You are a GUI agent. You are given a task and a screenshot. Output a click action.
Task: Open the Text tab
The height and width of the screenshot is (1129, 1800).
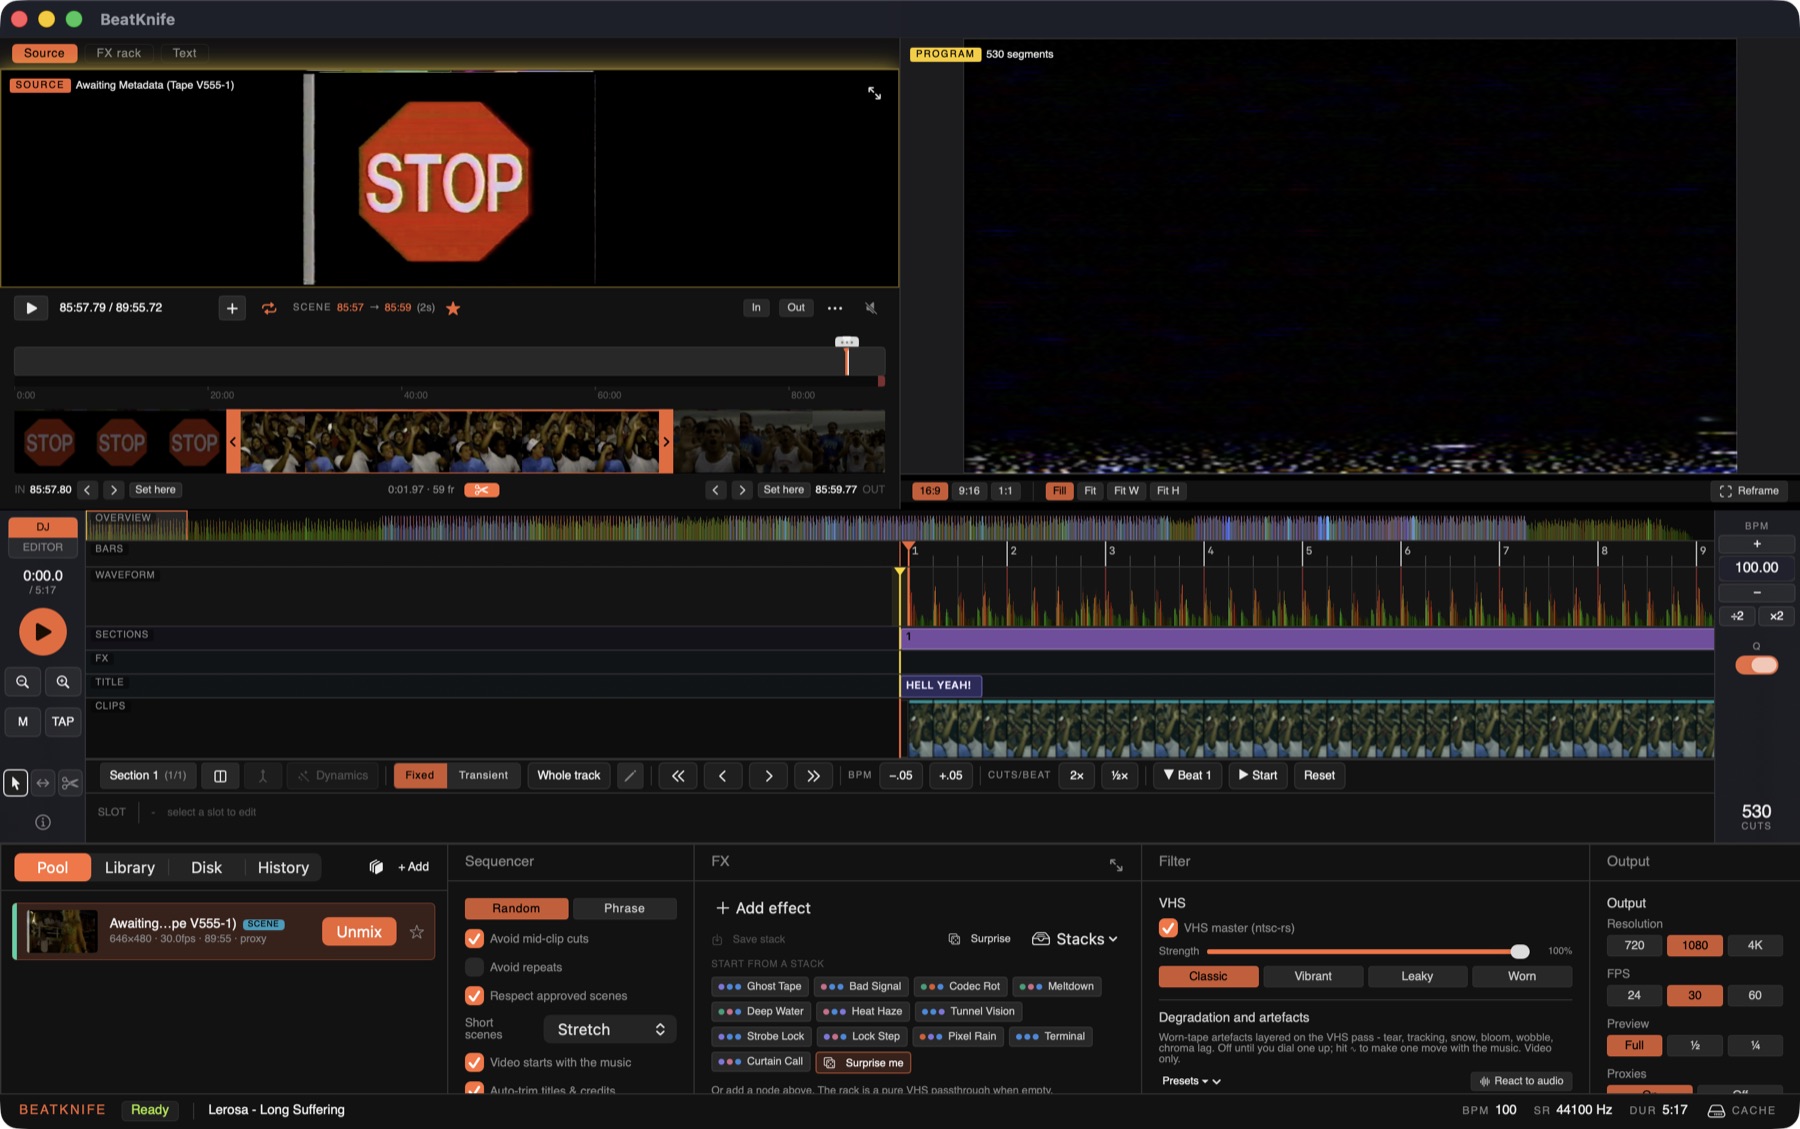184,53
